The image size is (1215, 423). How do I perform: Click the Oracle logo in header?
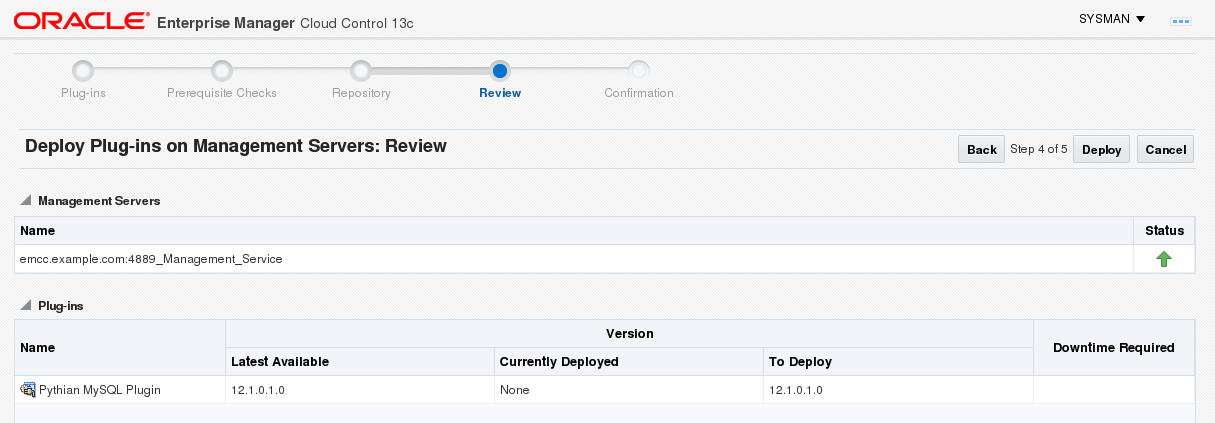click(80, 21)
